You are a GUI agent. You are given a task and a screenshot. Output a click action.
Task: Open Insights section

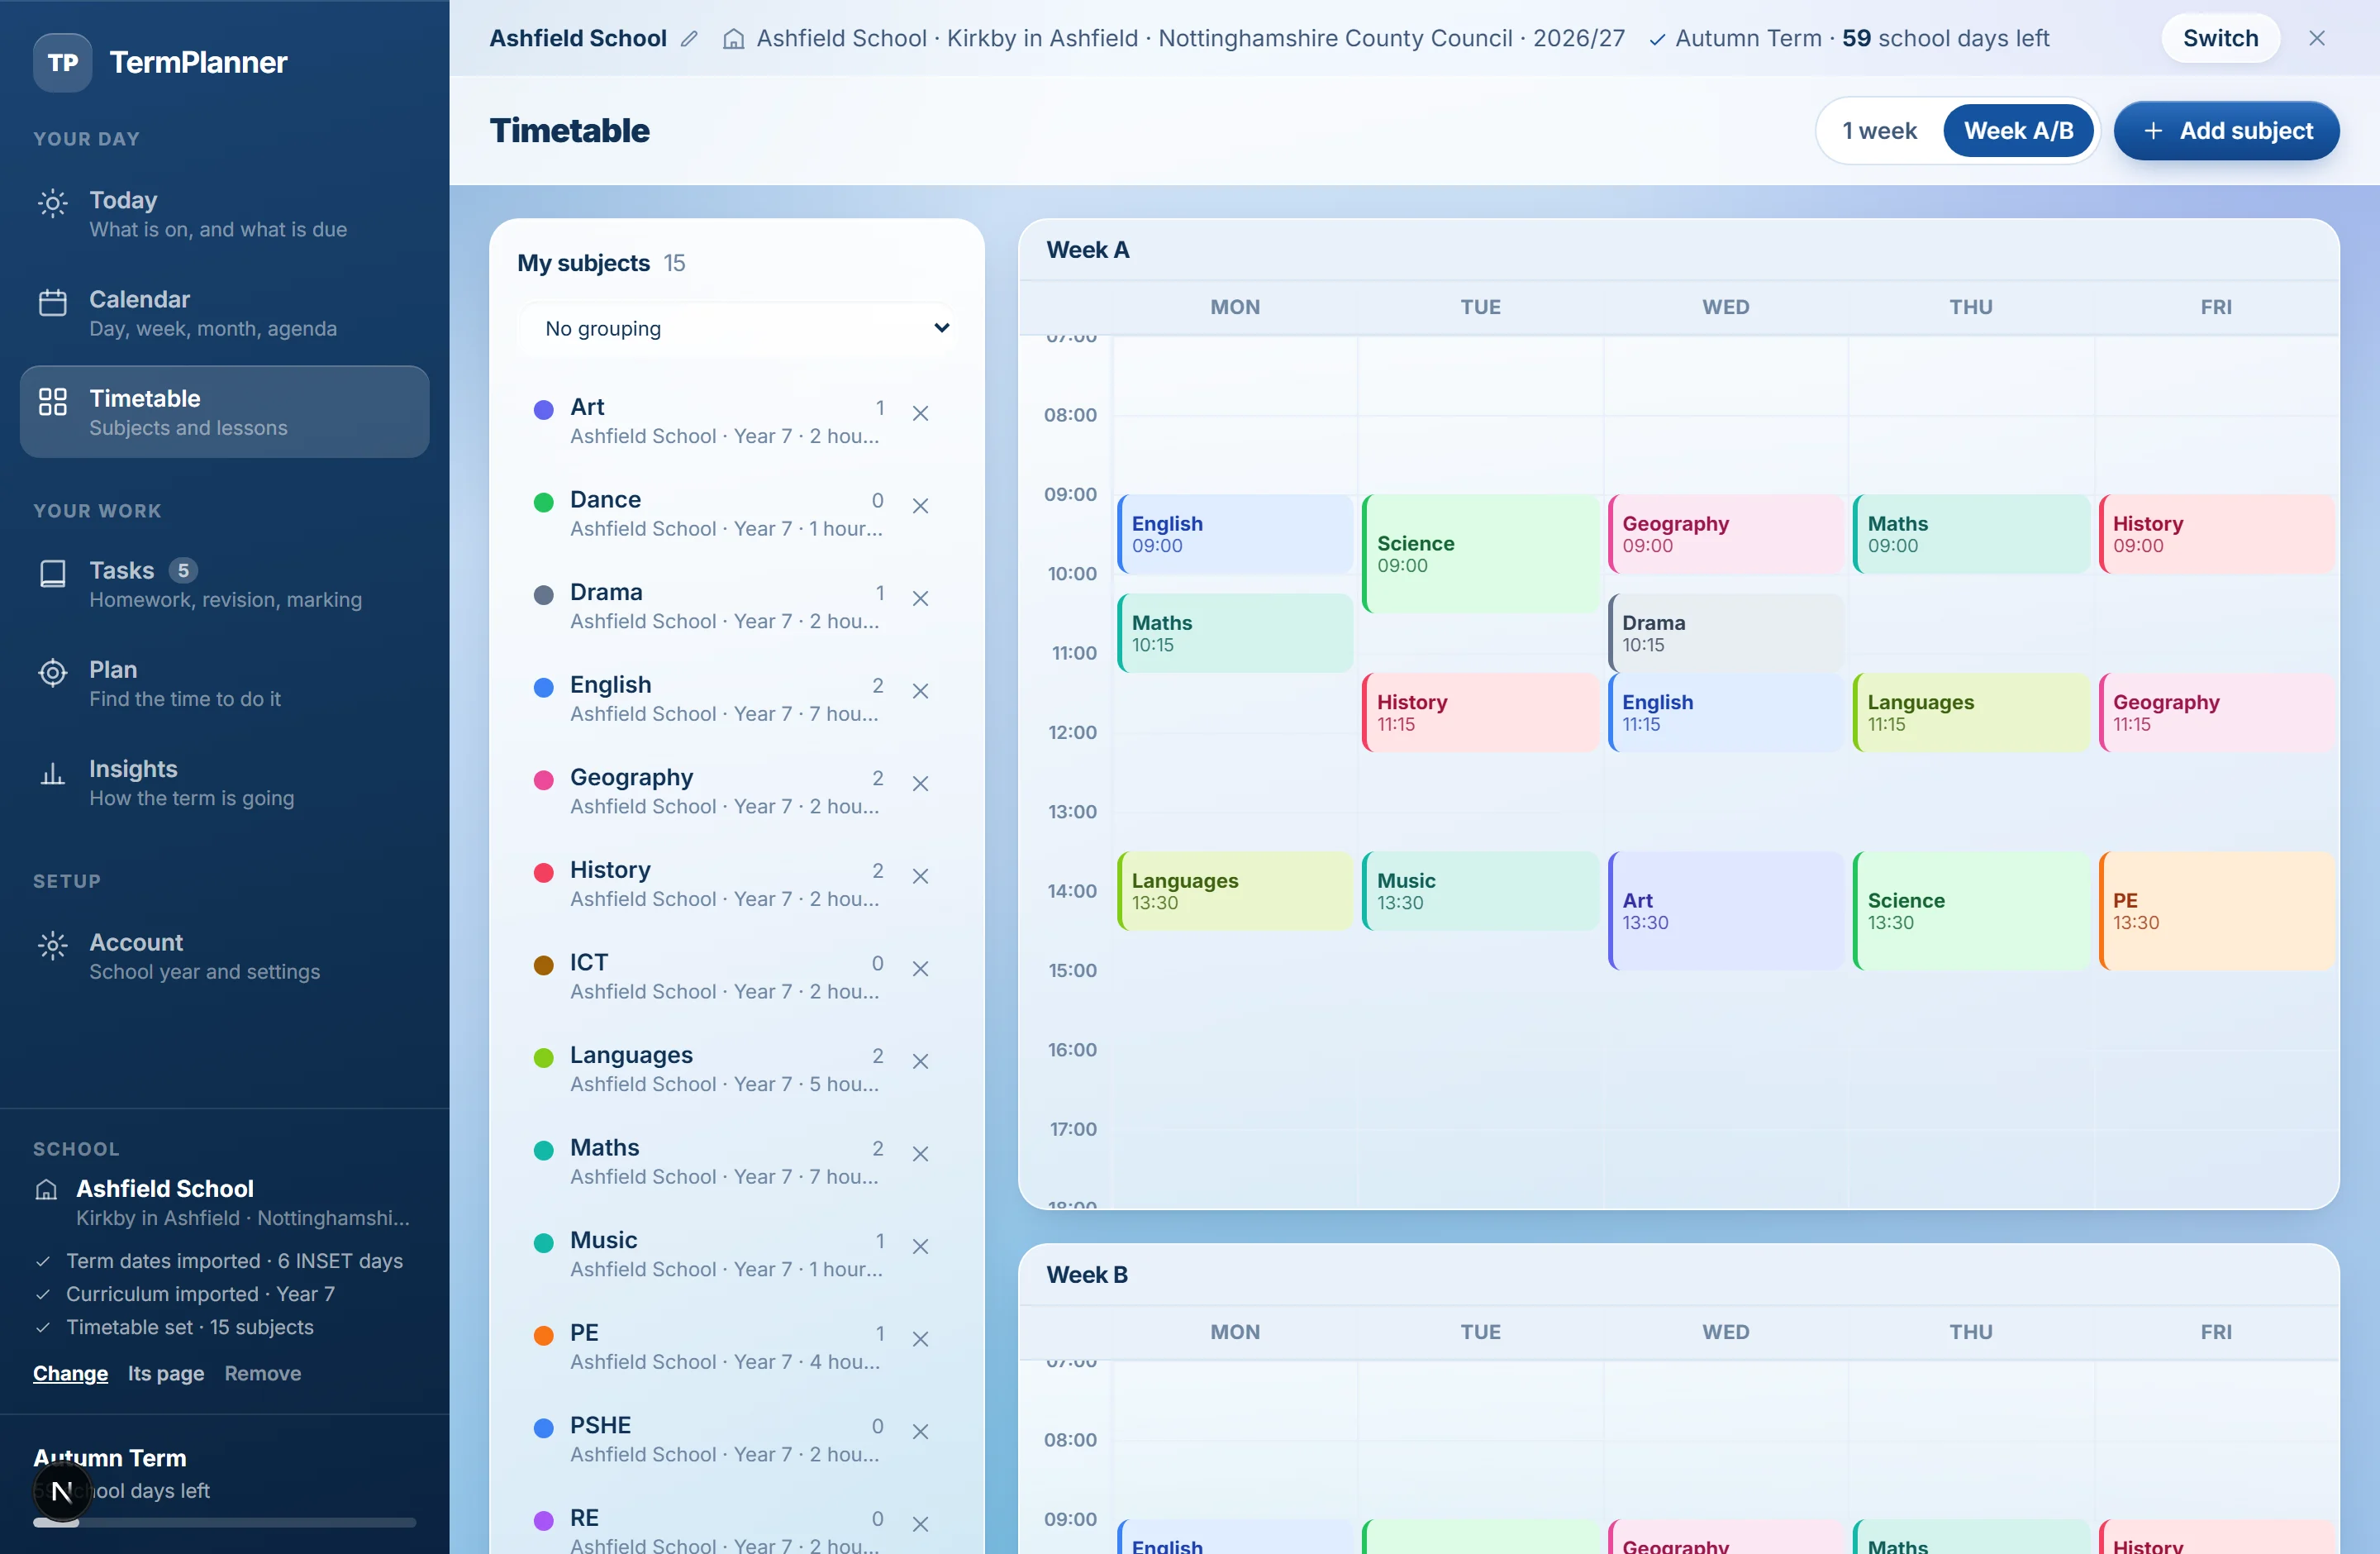(224, 782)
